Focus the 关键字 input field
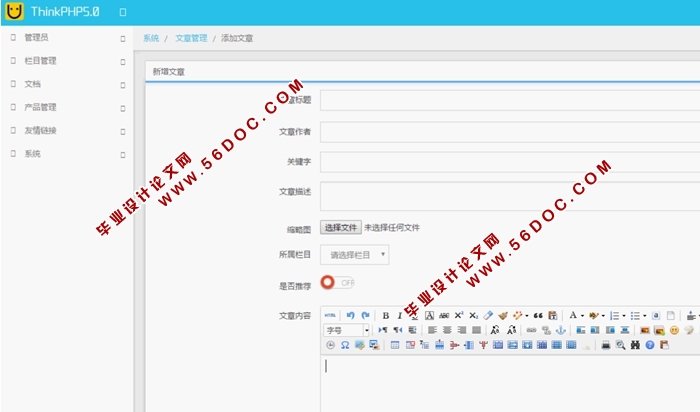The height and width of the screenshot is (412, 700). pos(510,162)
